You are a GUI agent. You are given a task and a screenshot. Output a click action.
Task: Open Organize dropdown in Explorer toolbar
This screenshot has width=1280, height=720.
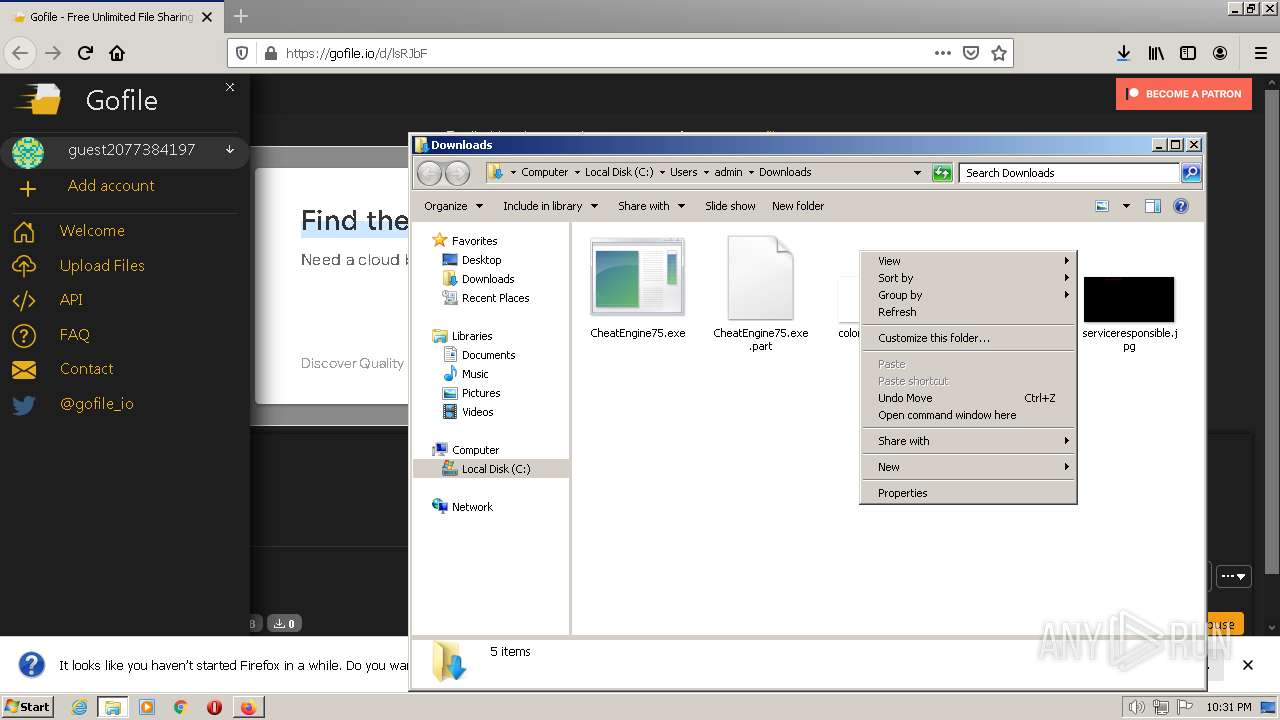[453, 206]
